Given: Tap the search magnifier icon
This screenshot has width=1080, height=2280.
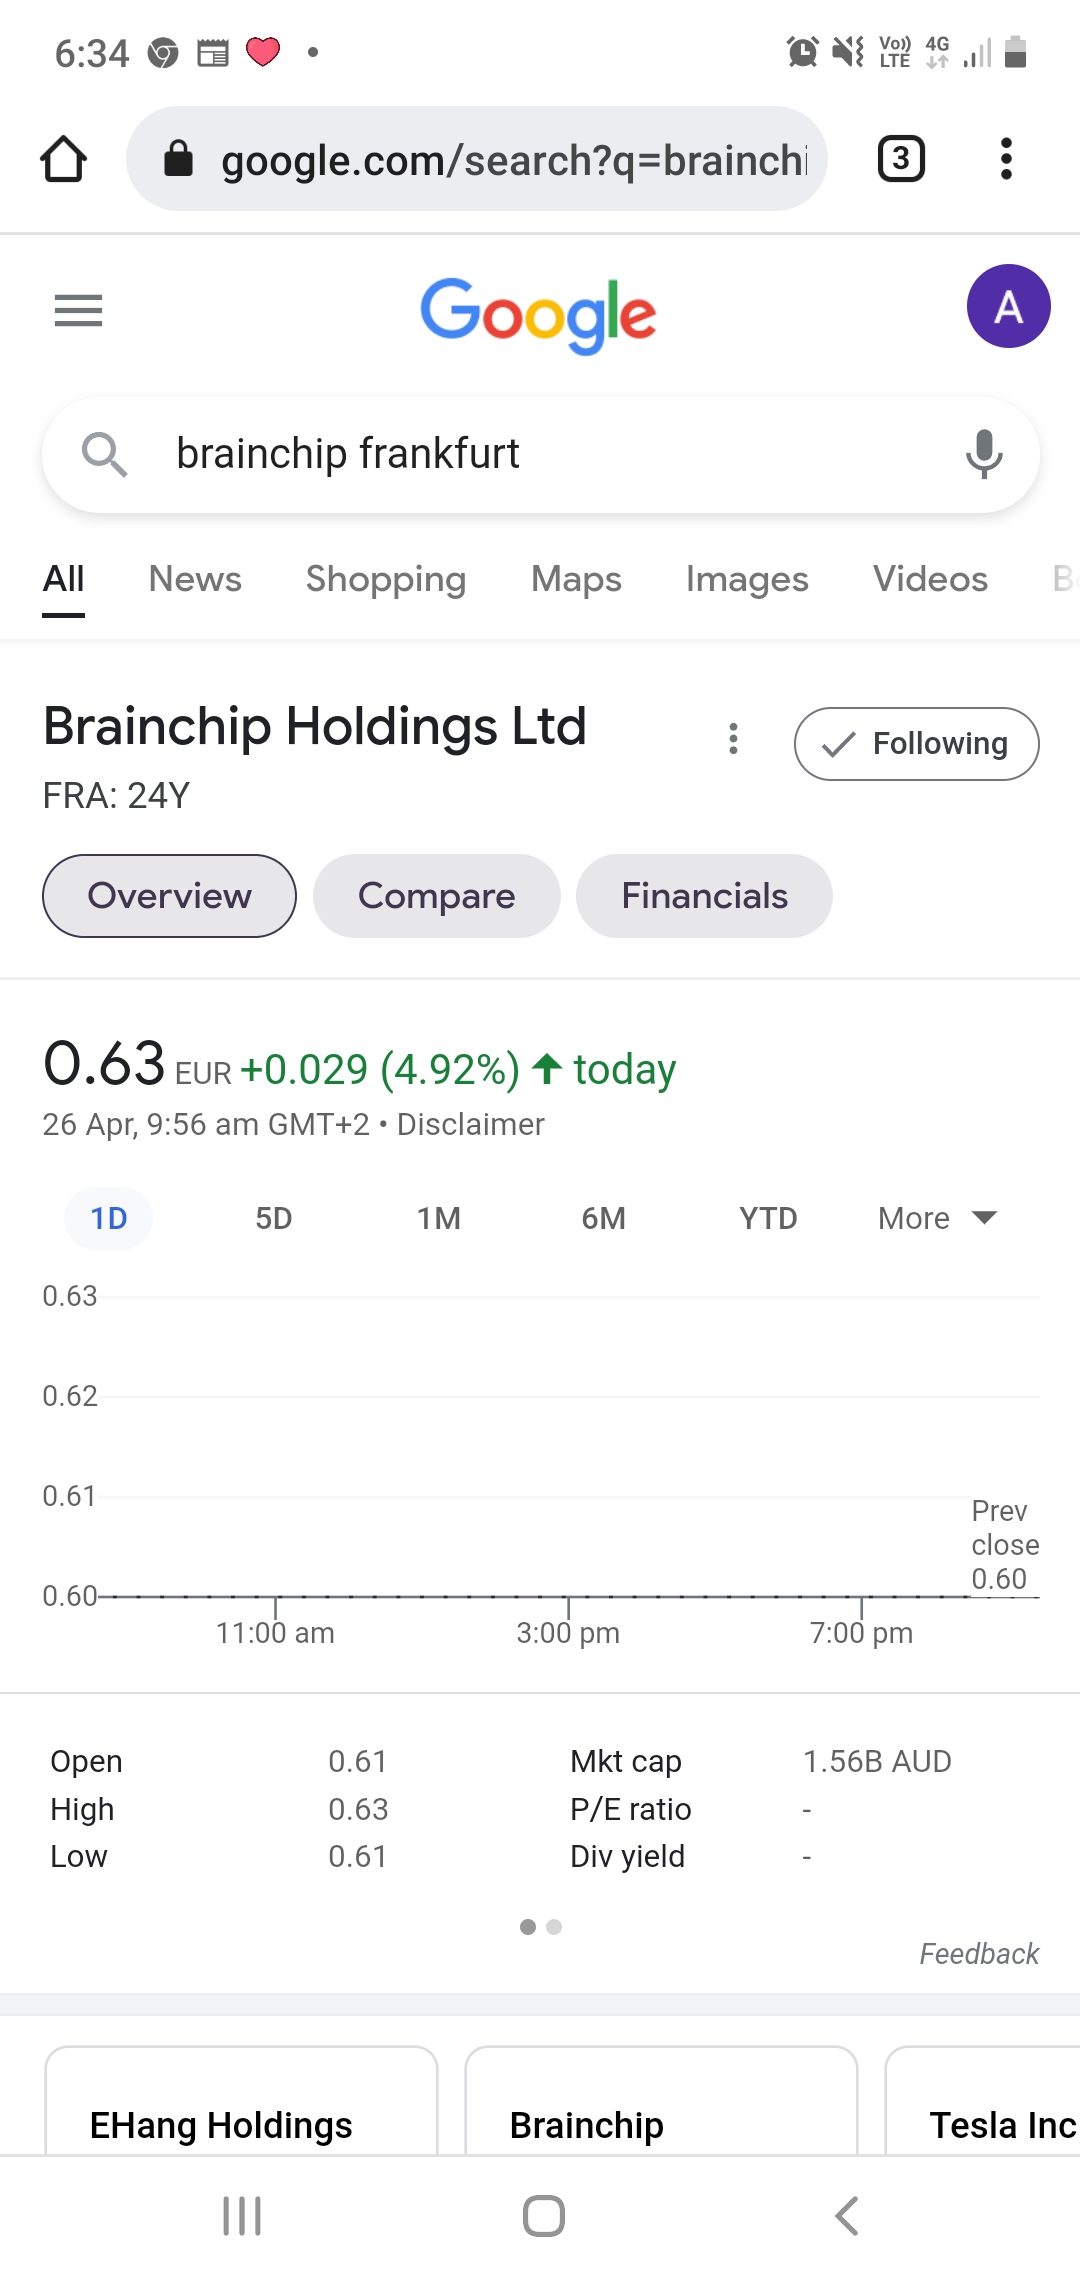Looking at the screenshot, I should 104,455.
